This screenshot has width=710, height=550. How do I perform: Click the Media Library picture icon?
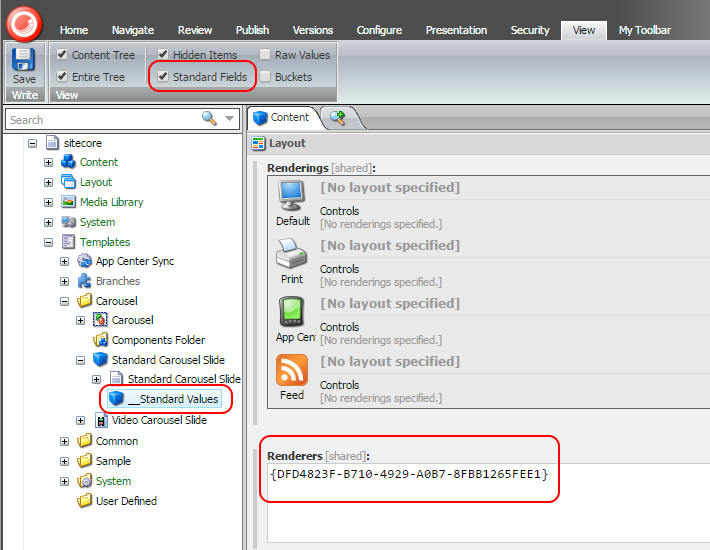coord(68,201)
